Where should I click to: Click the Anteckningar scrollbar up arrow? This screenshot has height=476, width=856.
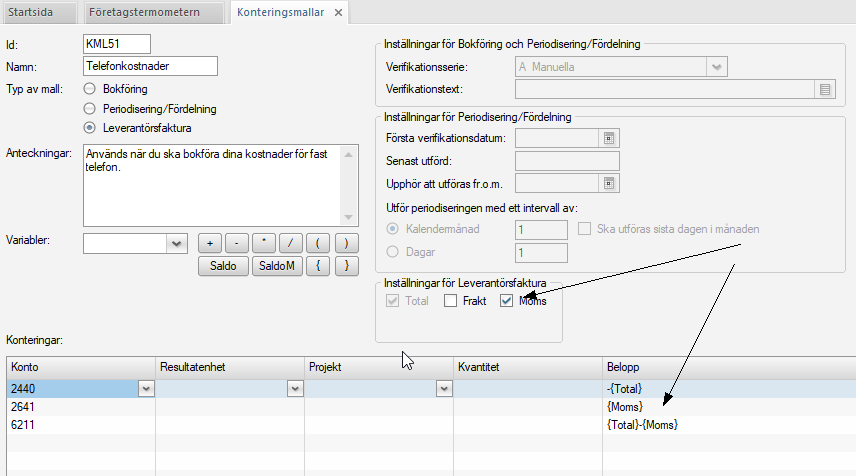point(349,154)
